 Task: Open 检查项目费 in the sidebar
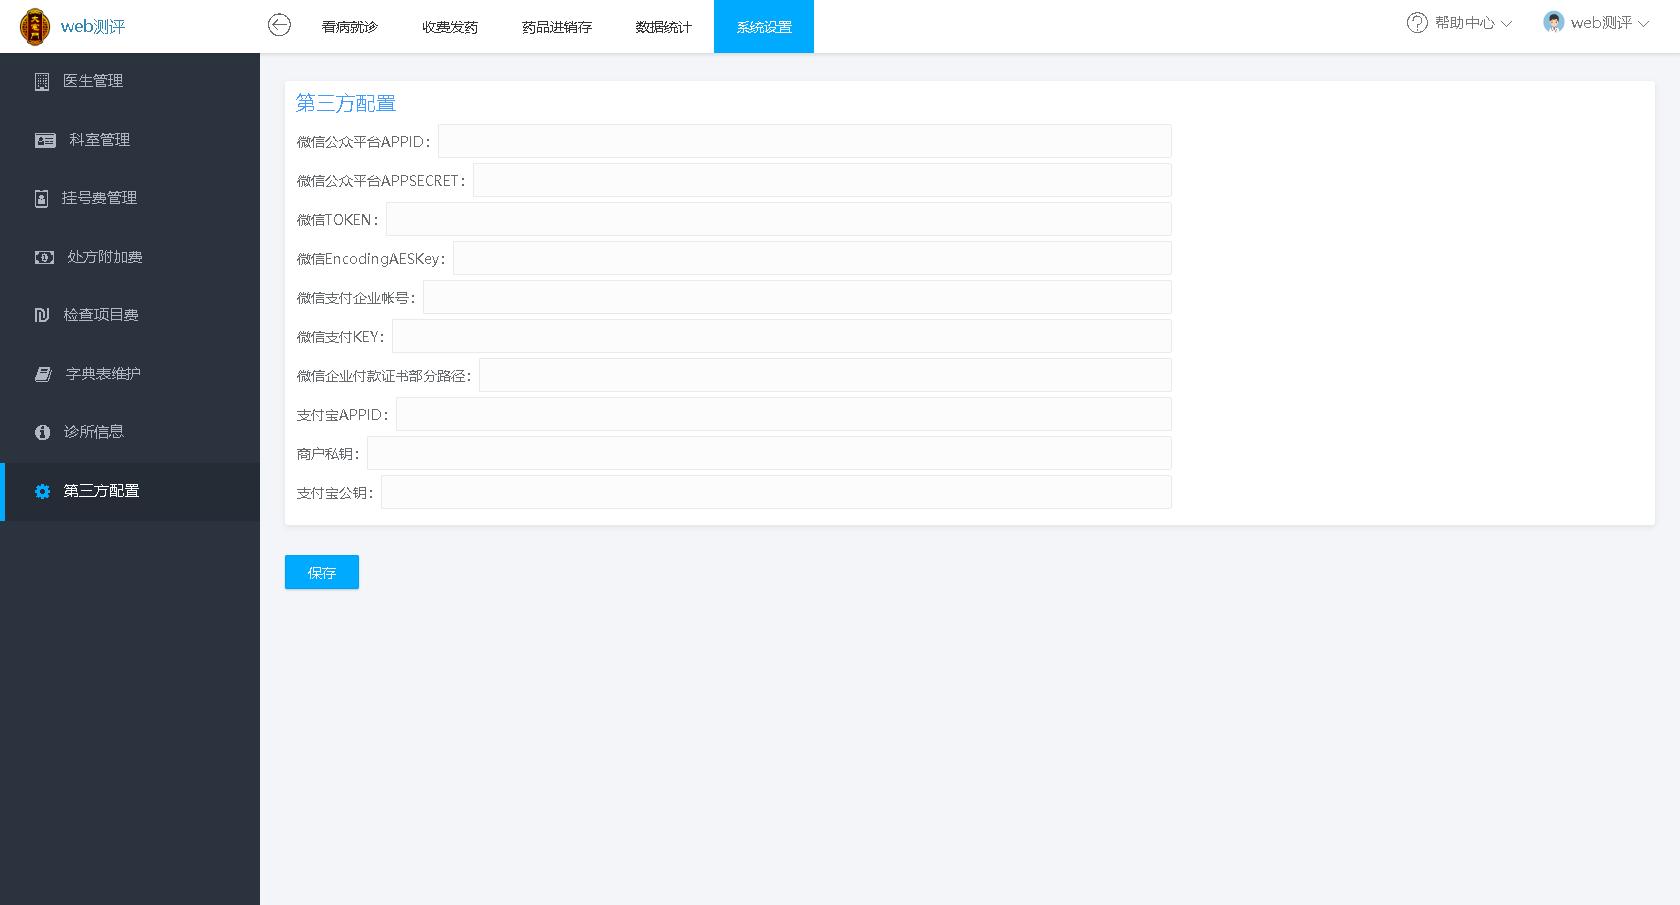point(130,315)
